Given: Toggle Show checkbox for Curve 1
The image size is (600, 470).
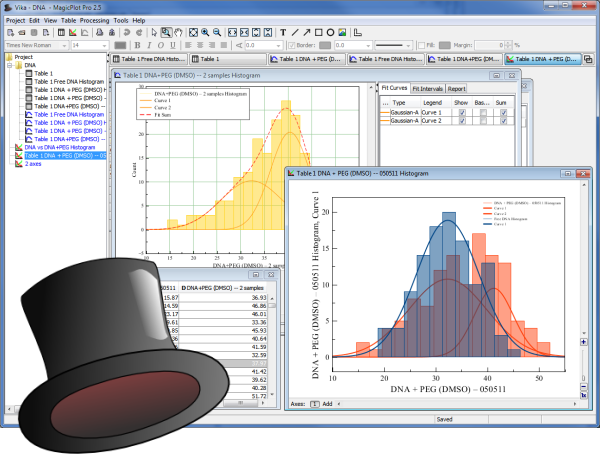Looking at the screenshot, I should tap(462, 113).
